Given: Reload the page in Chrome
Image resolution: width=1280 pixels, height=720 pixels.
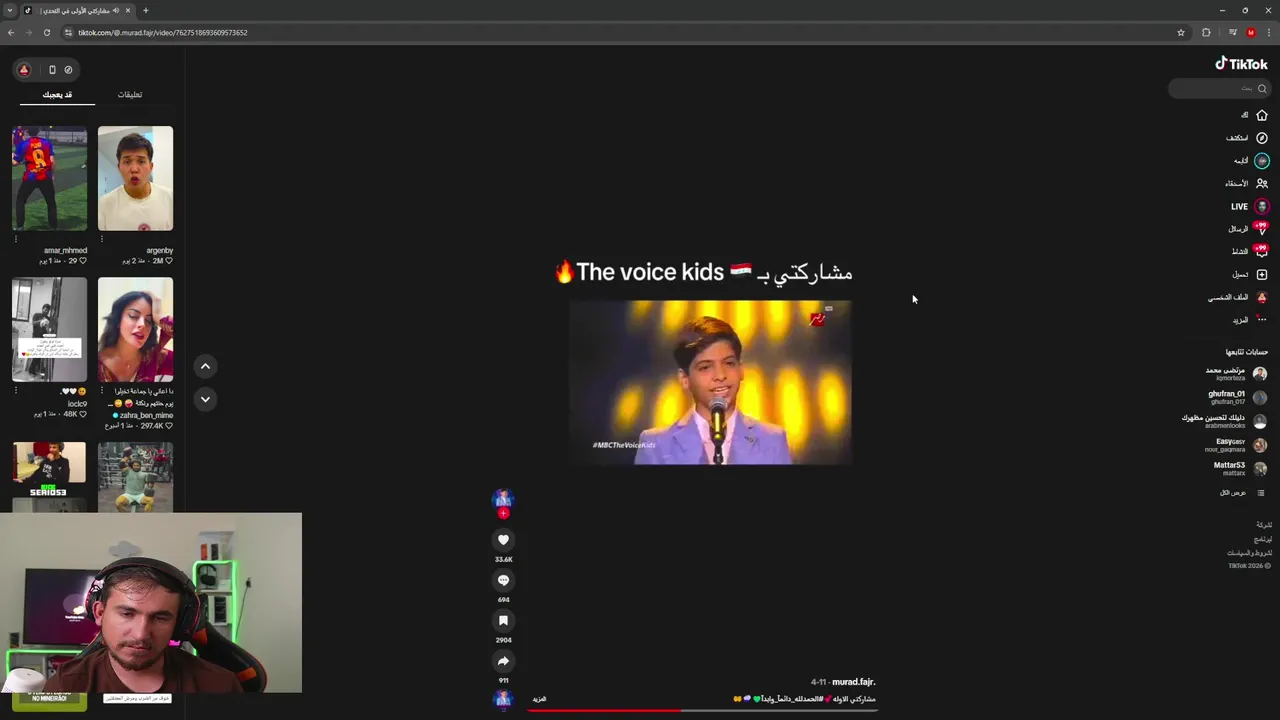Looking at the screenshot, I should point(46,32).
